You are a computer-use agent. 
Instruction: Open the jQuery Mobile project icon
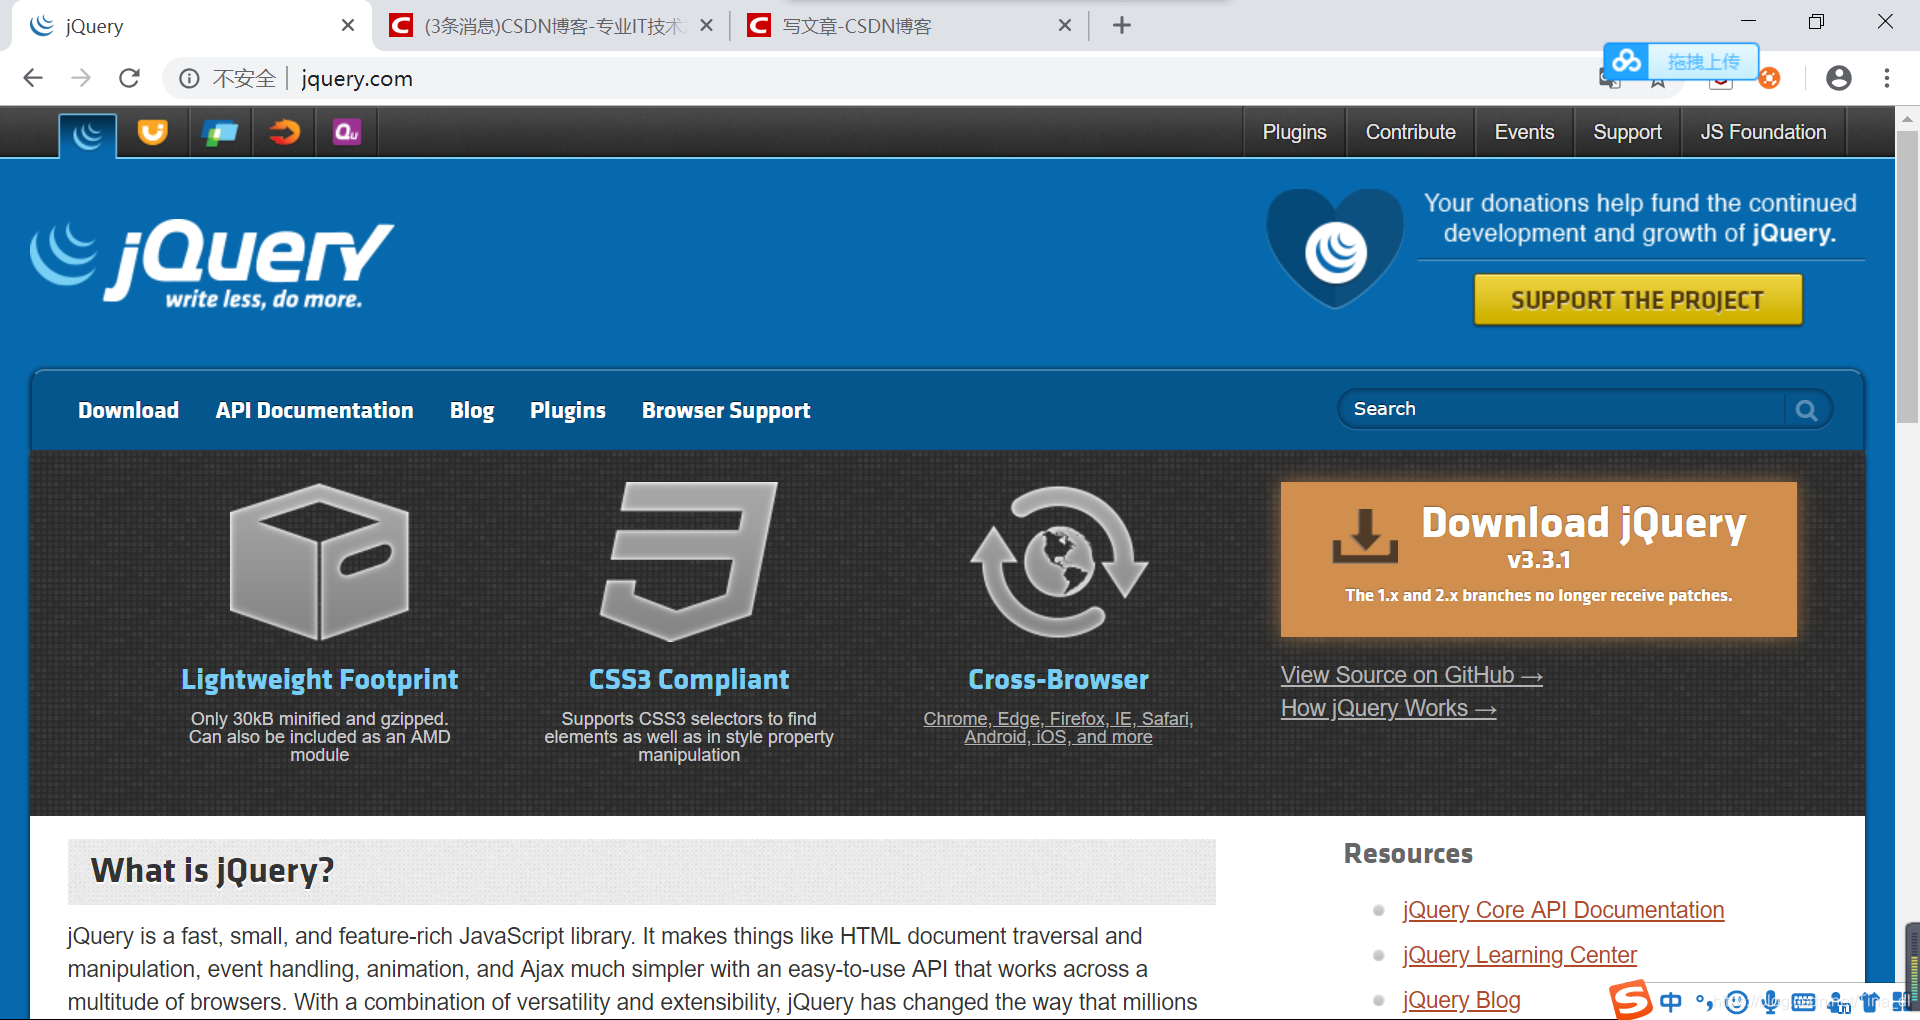click(x=220, y=132)
